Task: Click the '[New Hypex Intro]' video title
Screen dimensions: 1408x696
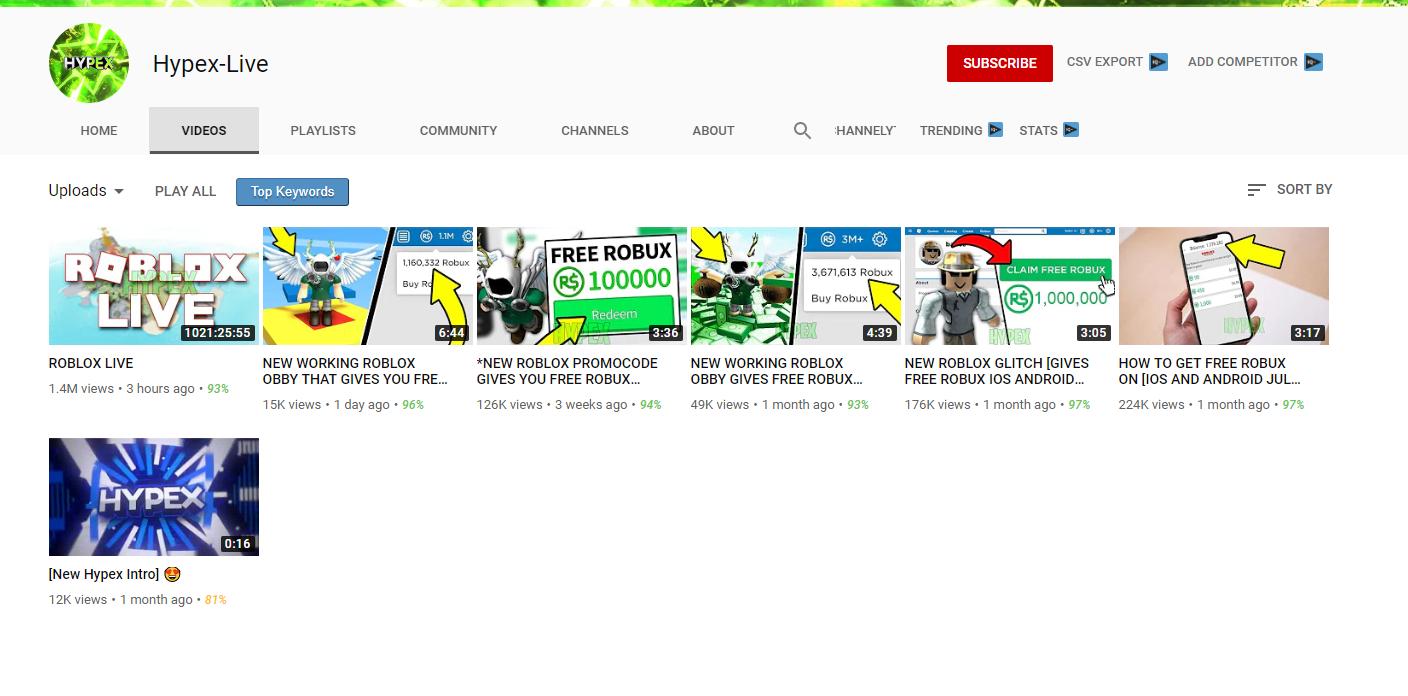Action: pos(115,574)
